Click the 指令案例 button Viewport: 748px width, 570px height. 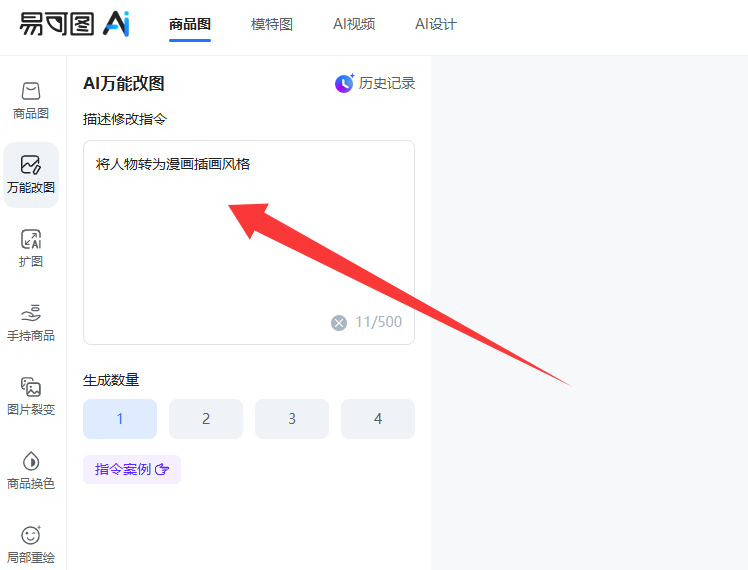[x=132, y=469]
